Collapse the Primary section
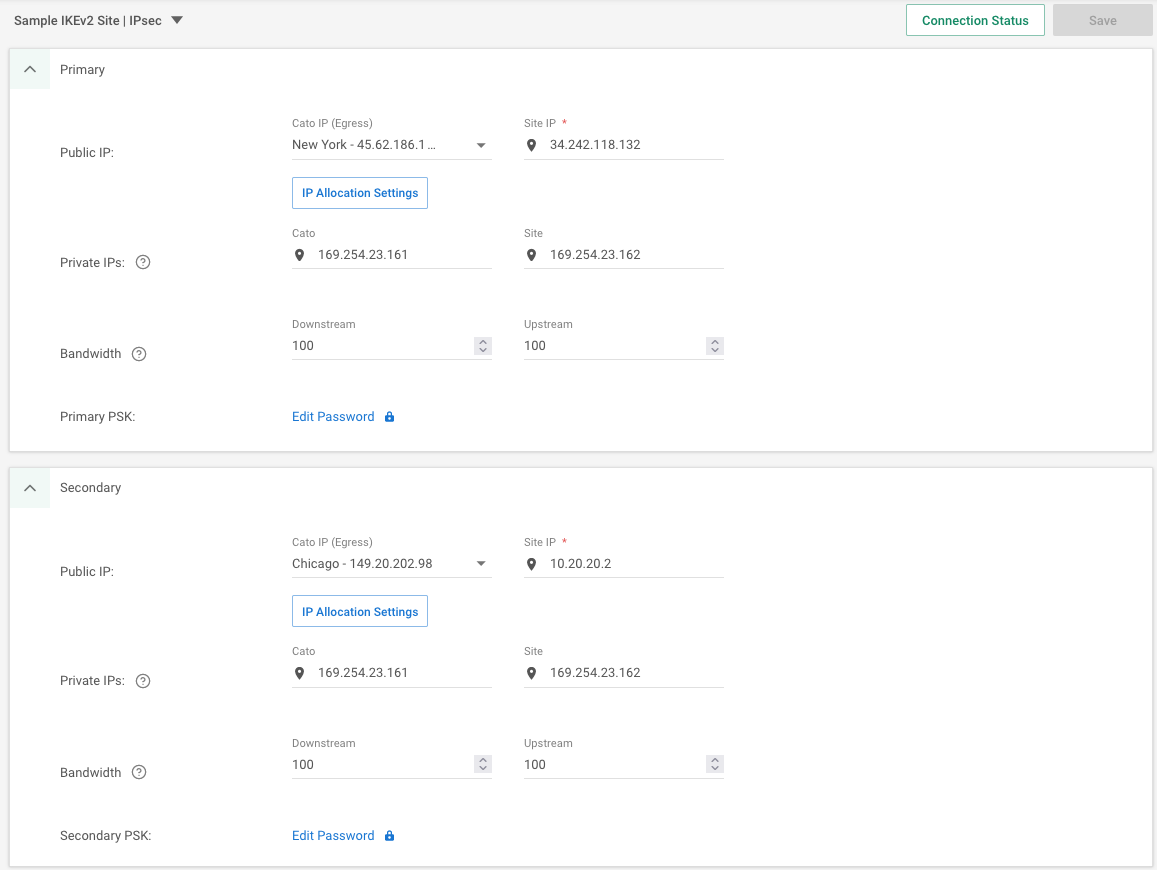 pyautogui.click(x=29, y=69)
